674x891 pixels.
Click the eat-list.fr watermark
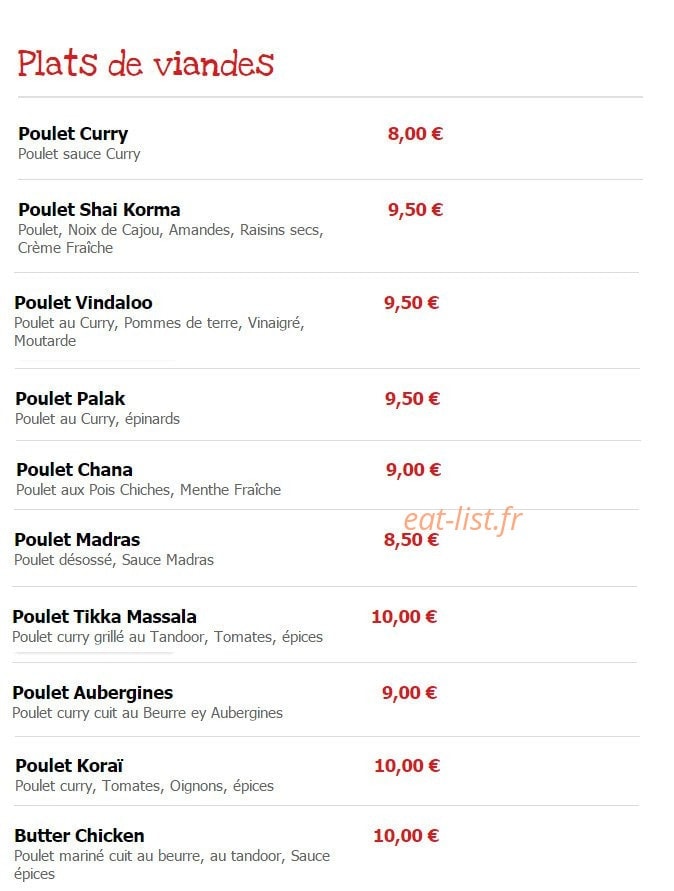[463, 519]
